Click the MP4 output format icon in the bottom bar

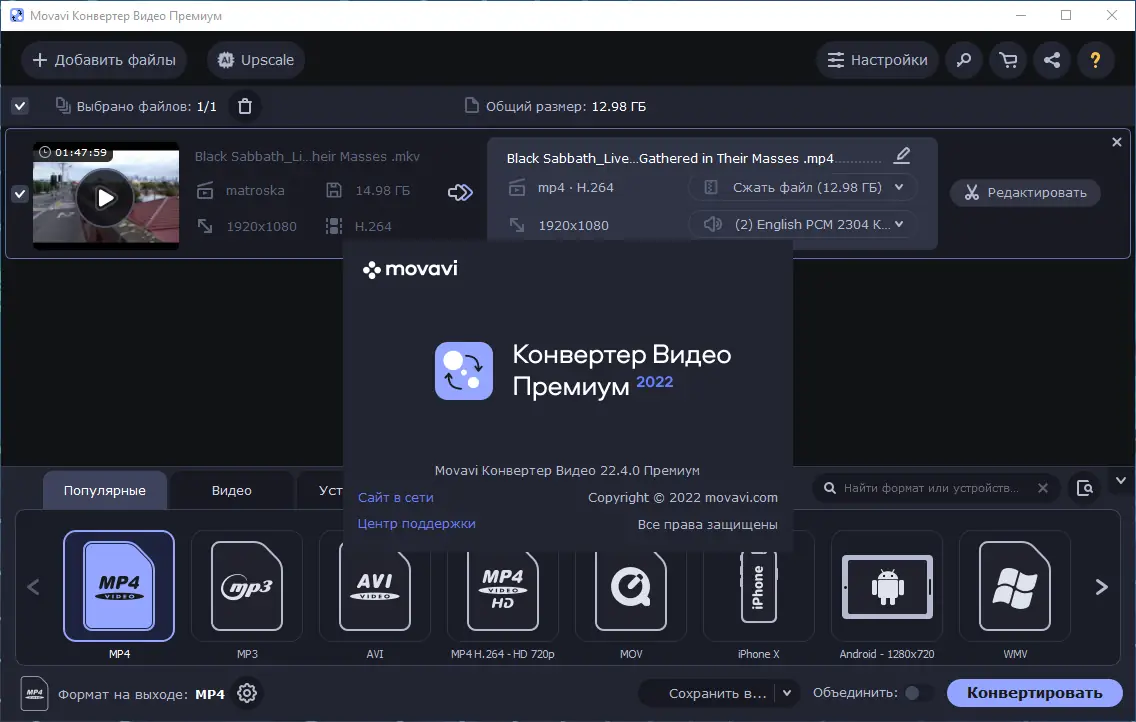[x=34, y=693]
